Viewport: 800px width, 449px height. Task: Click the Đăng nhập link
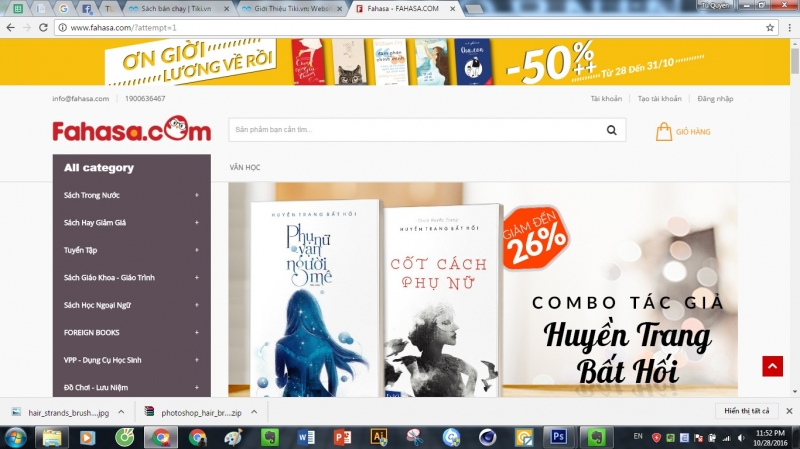click(715, 98)
